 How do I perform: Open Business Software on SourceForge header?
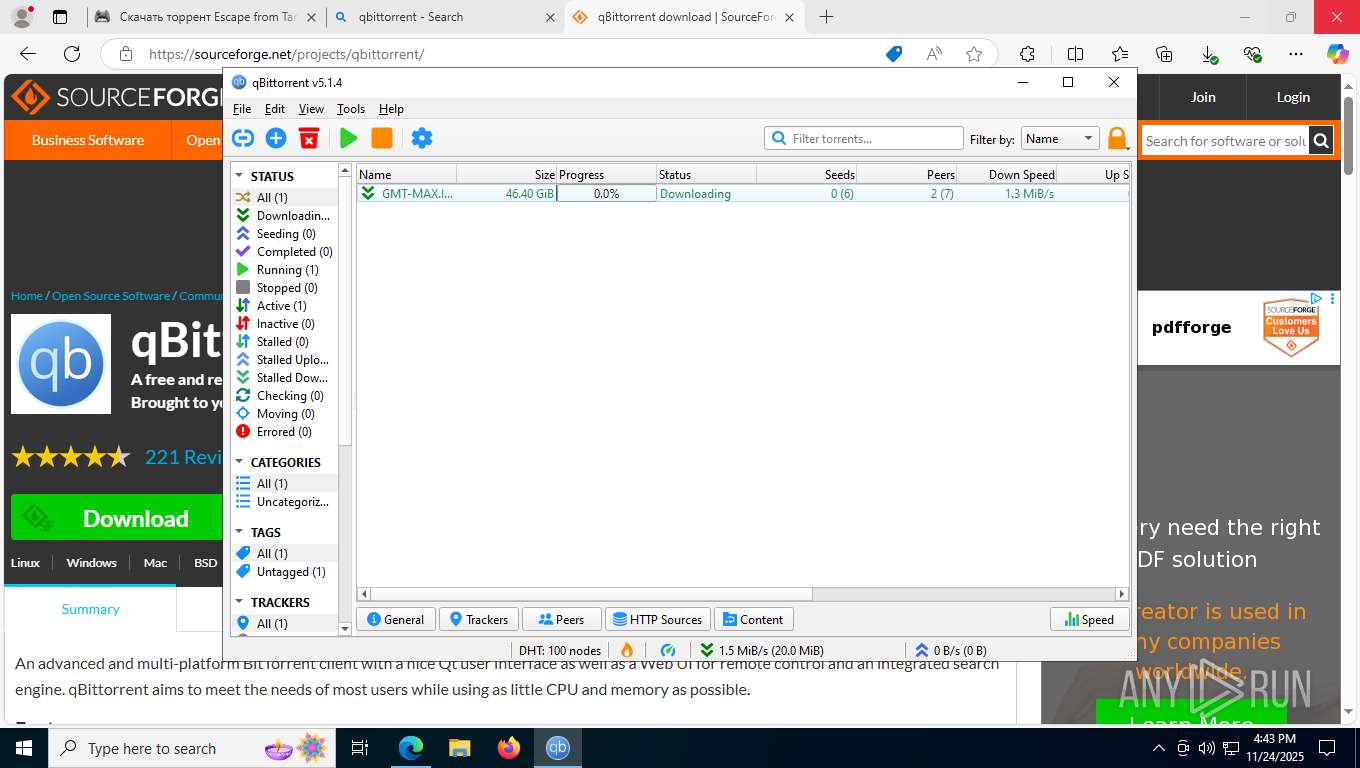pyautogui.click(x=88, y=140)
